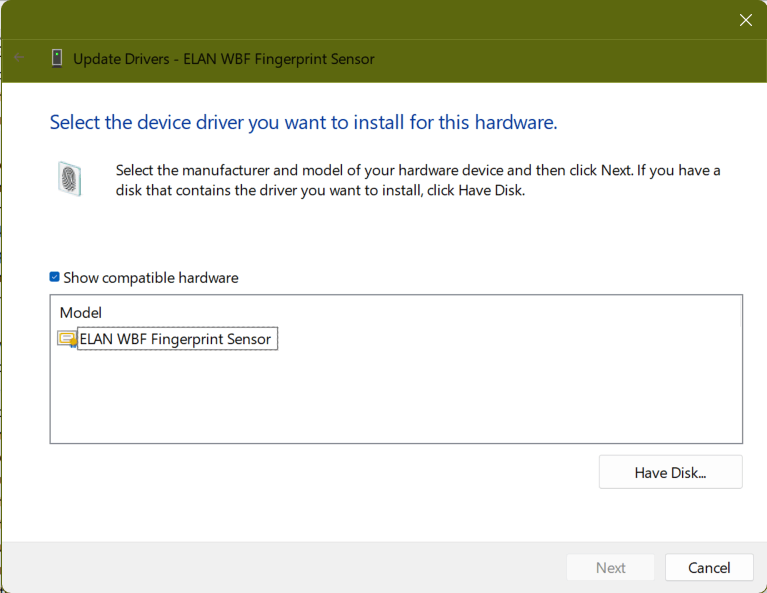The width and height of the screenshot is (767, 593).
Task: Close the Update Drivers window
Action: point(745,20)
